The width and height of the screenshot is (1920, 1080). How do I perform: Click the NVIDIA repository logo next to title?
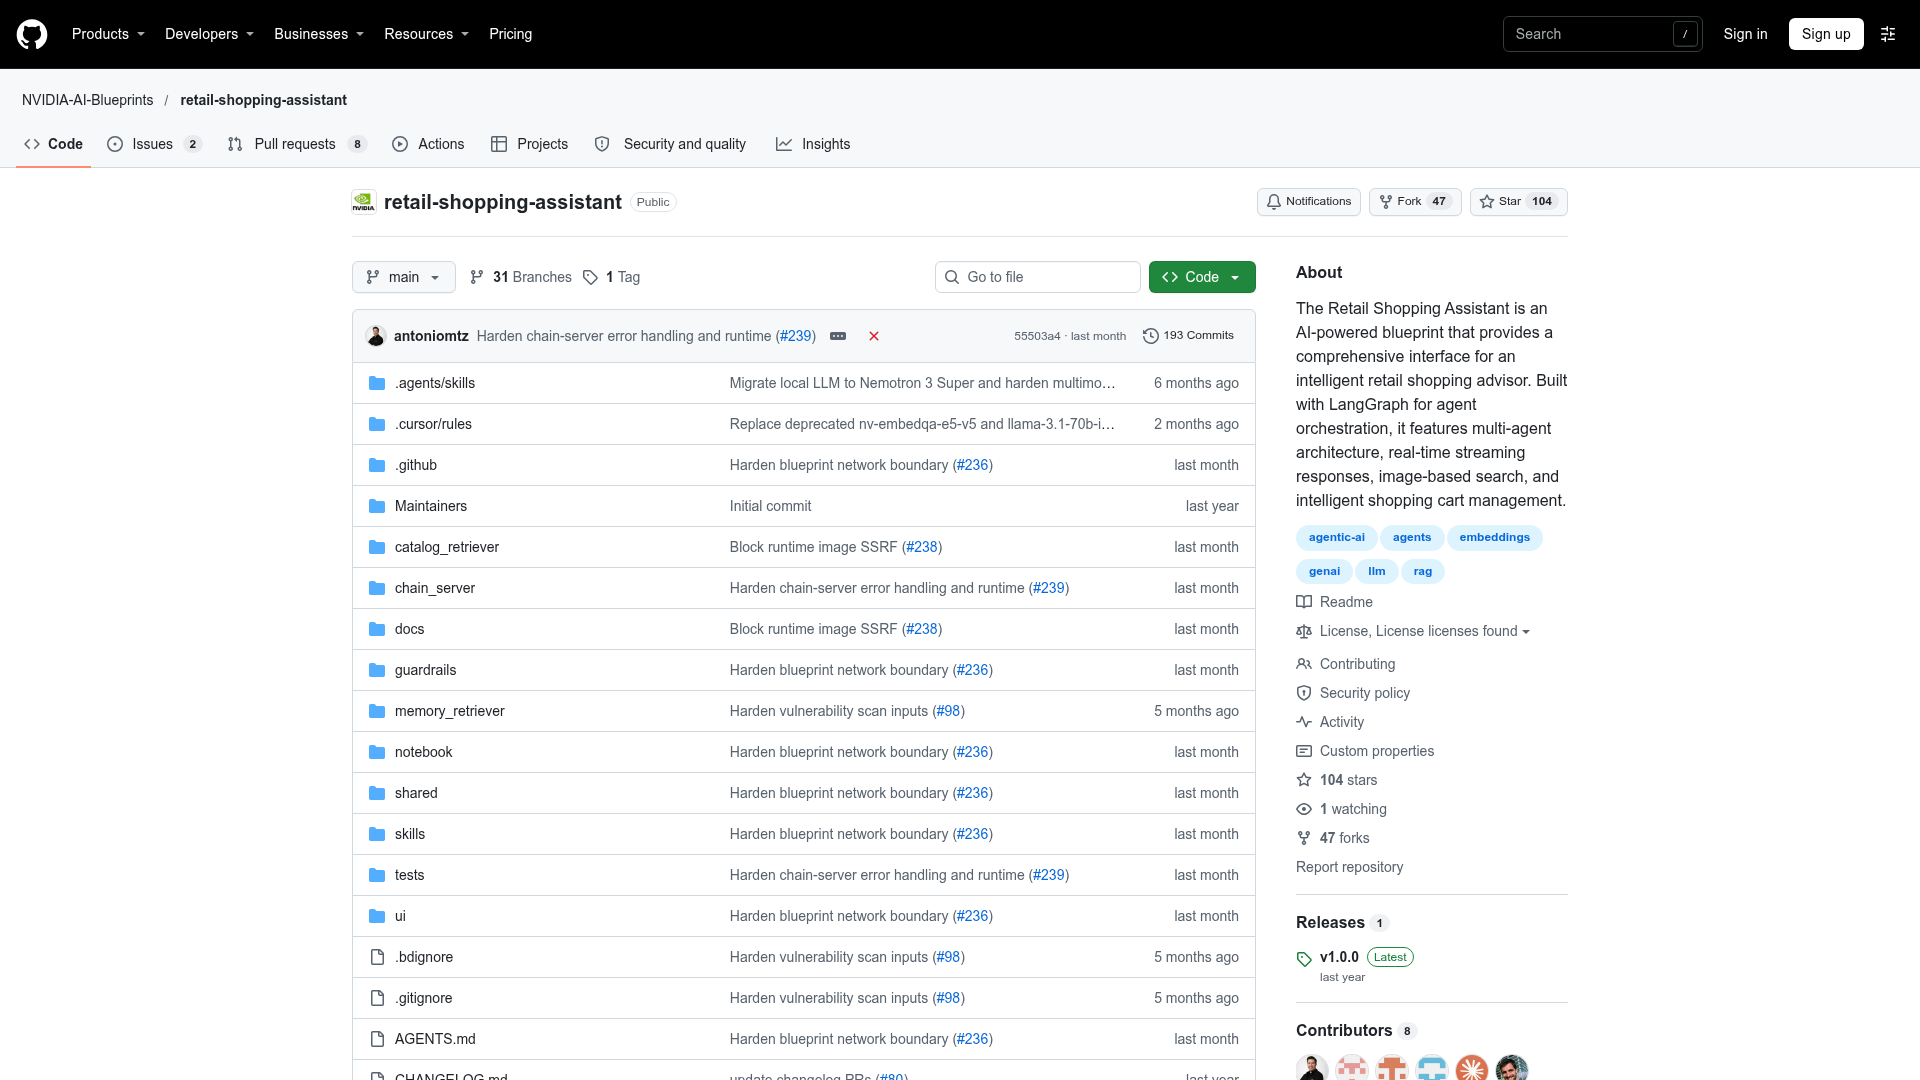click(x=364, y=202)
